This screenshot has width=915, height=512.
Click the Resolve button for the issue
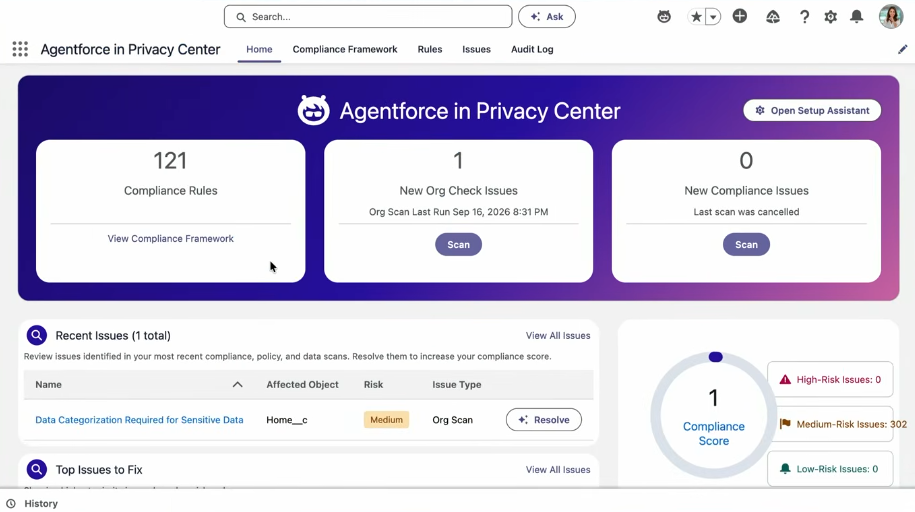click(x=543, y=420)
